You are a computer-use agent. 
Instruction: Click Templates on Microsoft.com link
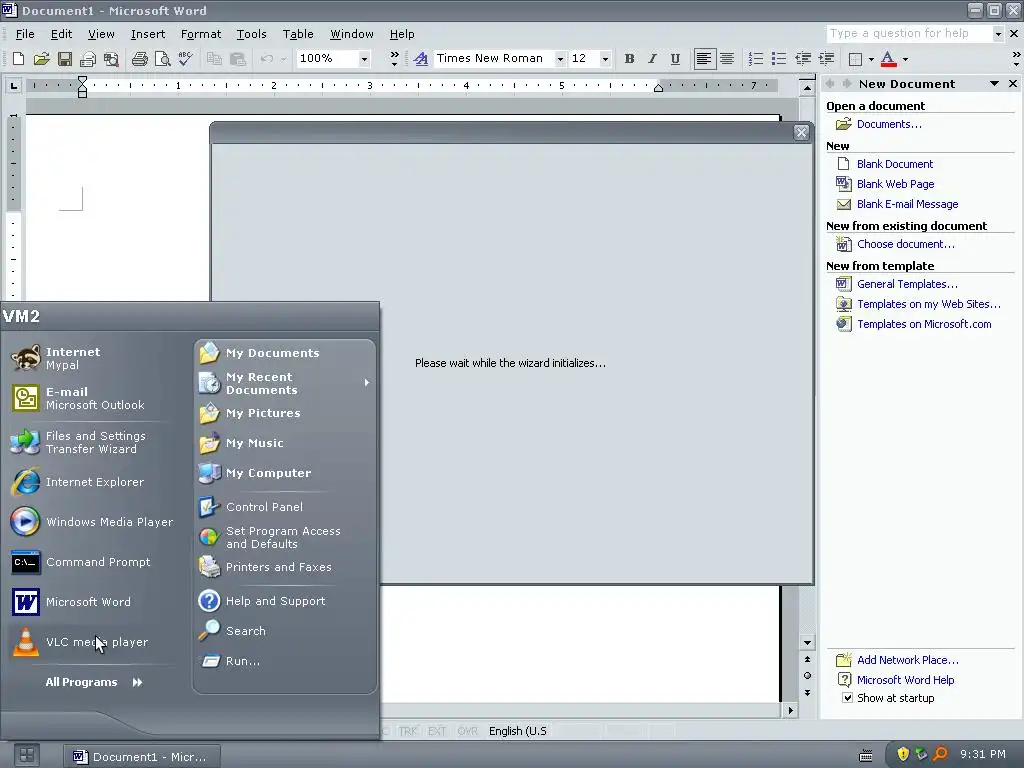924,324
